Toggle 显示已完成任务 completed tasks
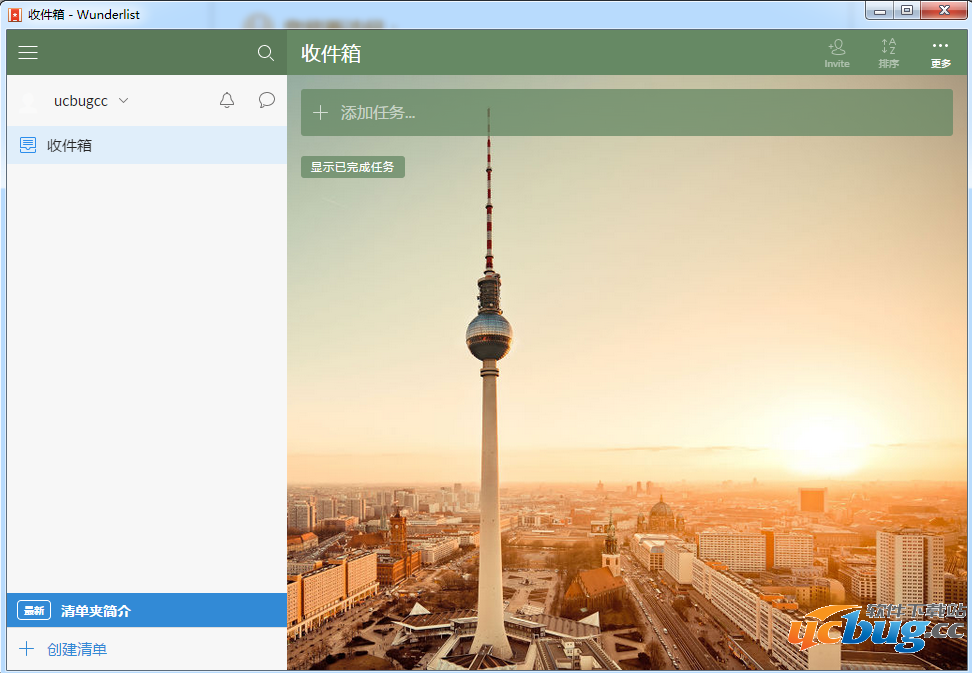This screenshot has height=673, width=972. [352, 167]
